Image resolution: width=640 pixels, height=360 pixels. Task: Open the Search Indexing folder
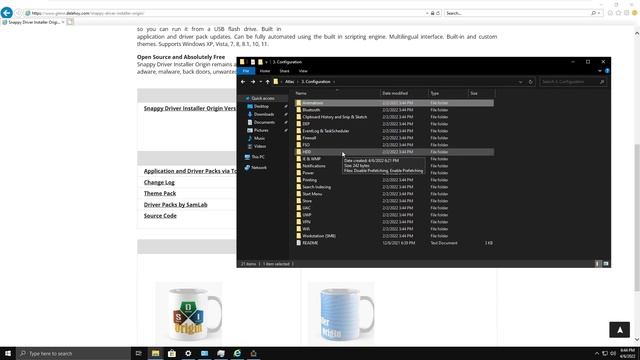click(316, 187)
